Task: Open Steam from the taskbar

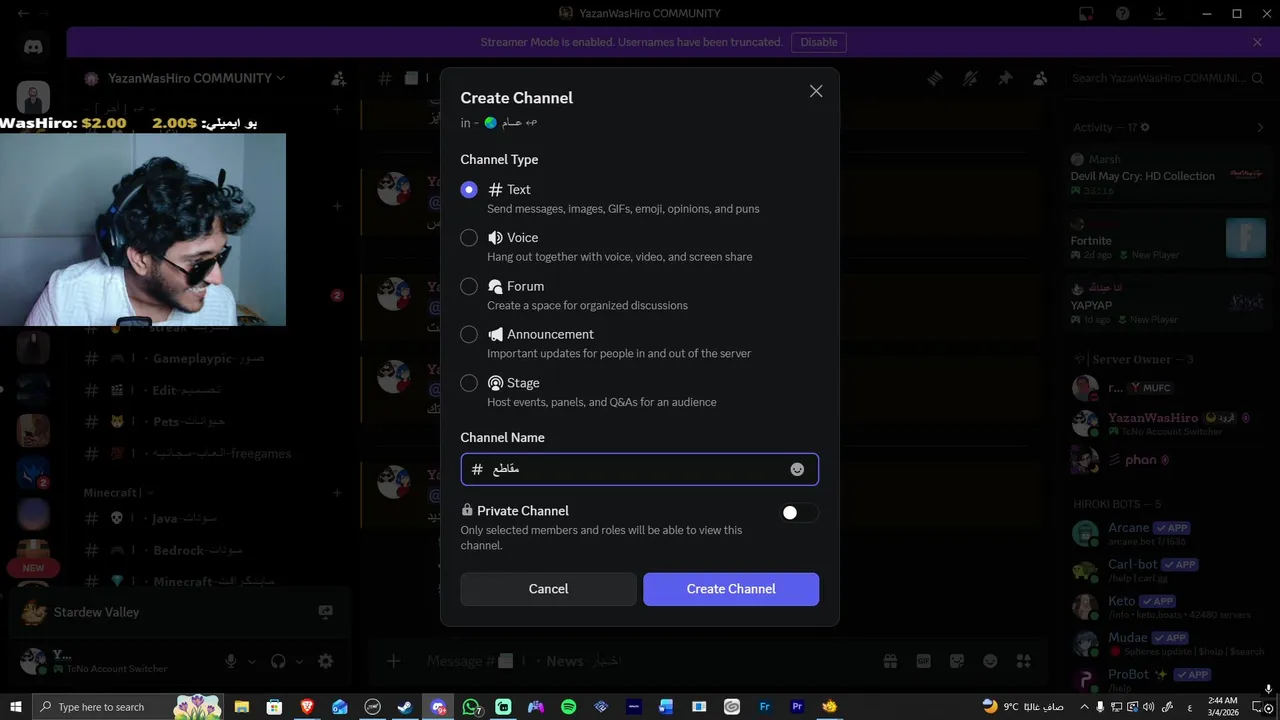Action: point(405,707)
